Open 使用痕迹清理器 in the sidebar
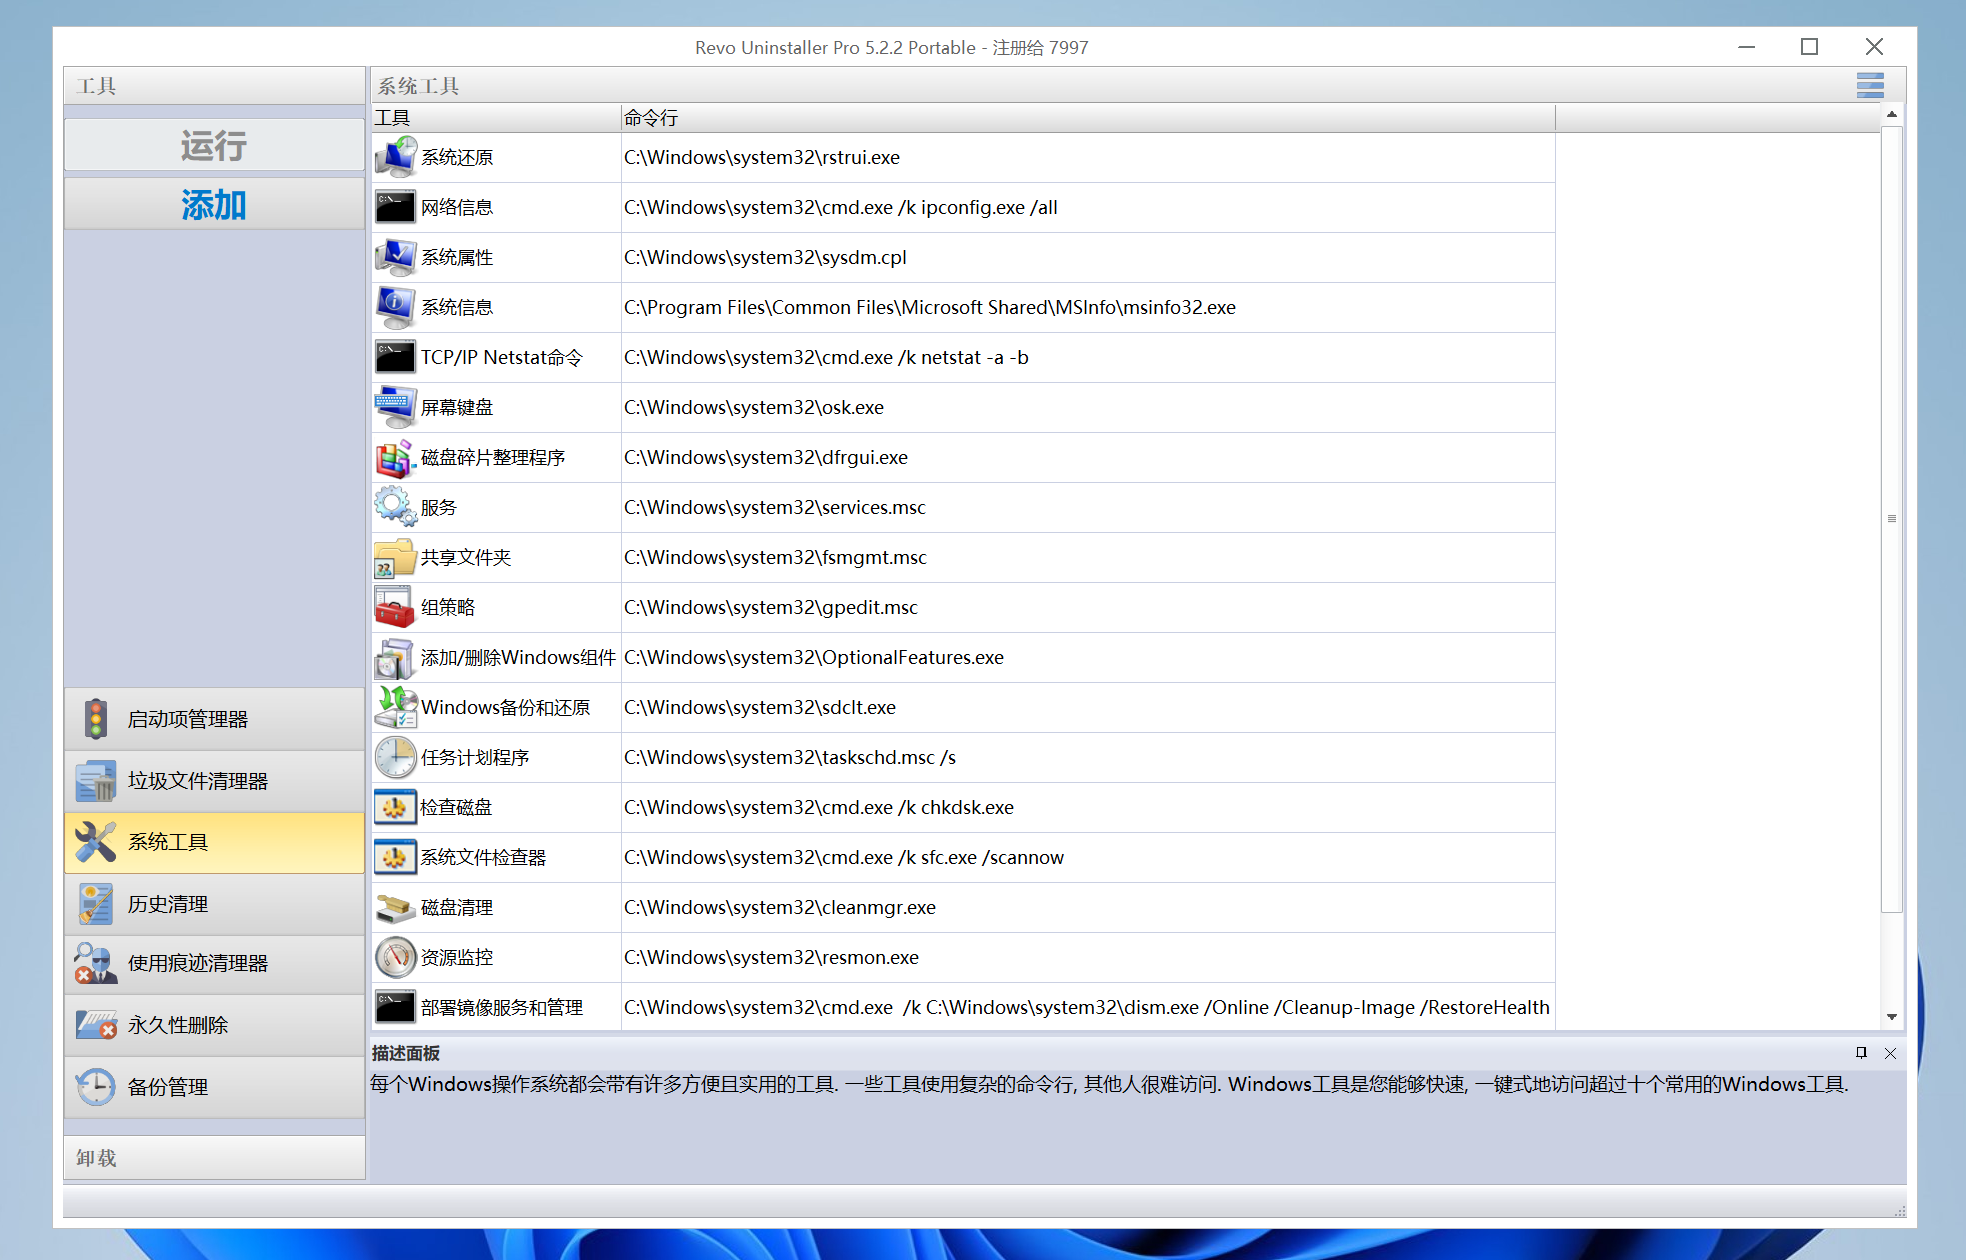This screenshot has width=1966, height=1260. coord(214,964)
